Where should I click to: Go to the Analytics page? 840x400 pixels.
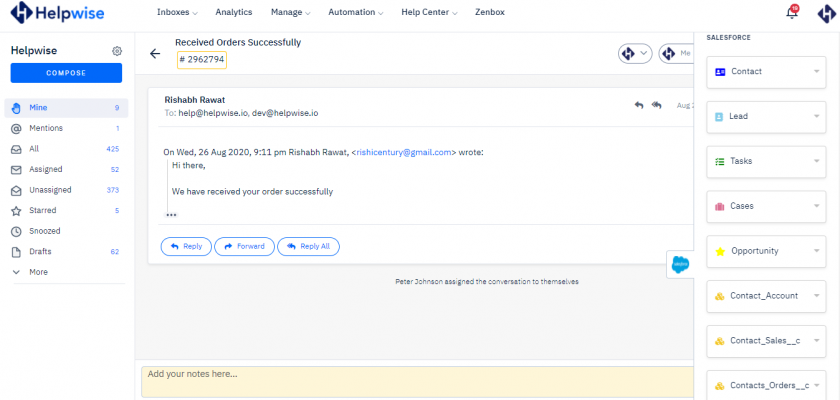tap(234, 13)
